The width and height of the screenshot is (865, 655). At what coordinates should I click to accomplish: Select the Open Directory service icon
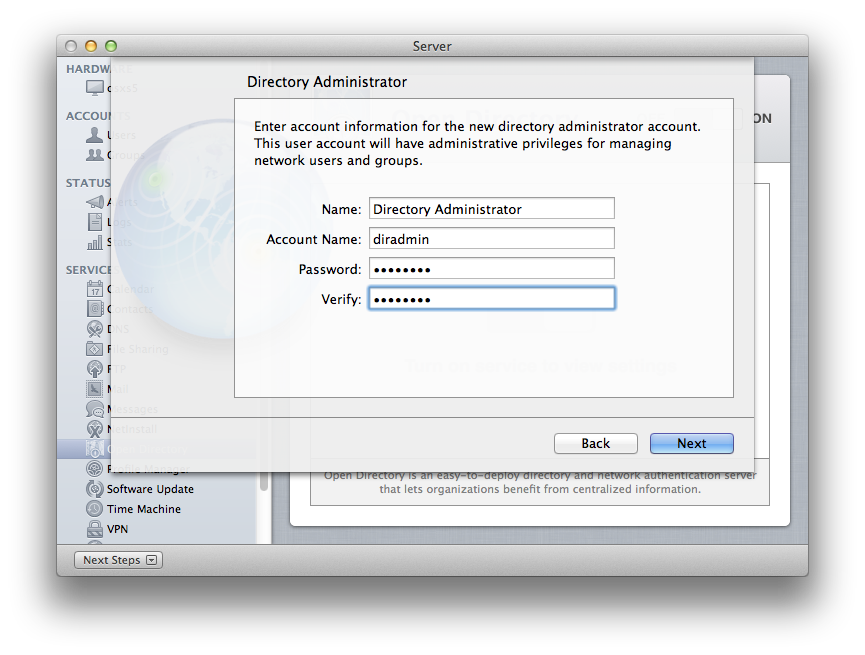coord(95,449)
